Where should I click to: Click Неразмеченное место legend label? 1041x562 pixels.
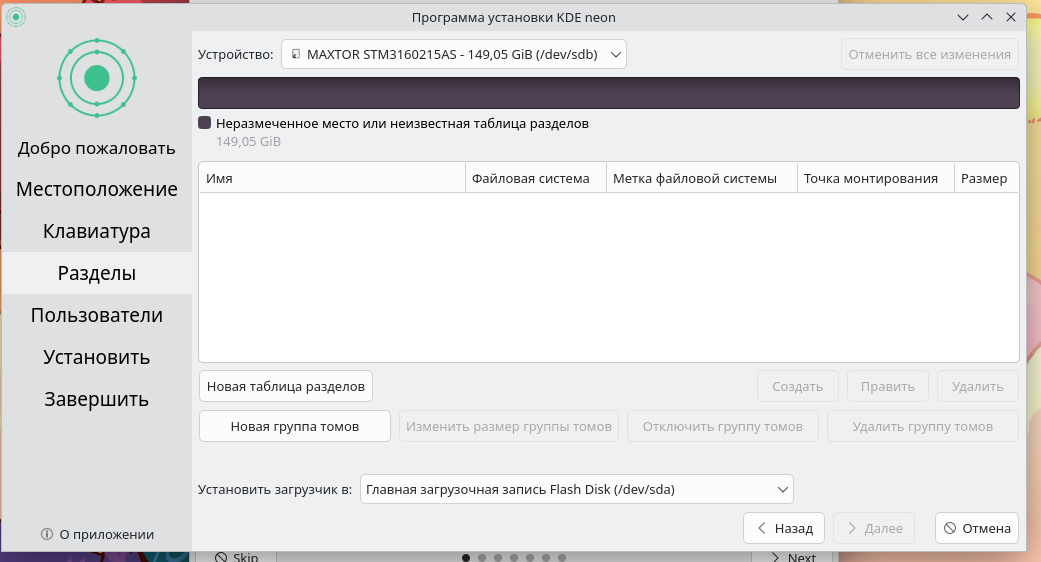[402, 123]
